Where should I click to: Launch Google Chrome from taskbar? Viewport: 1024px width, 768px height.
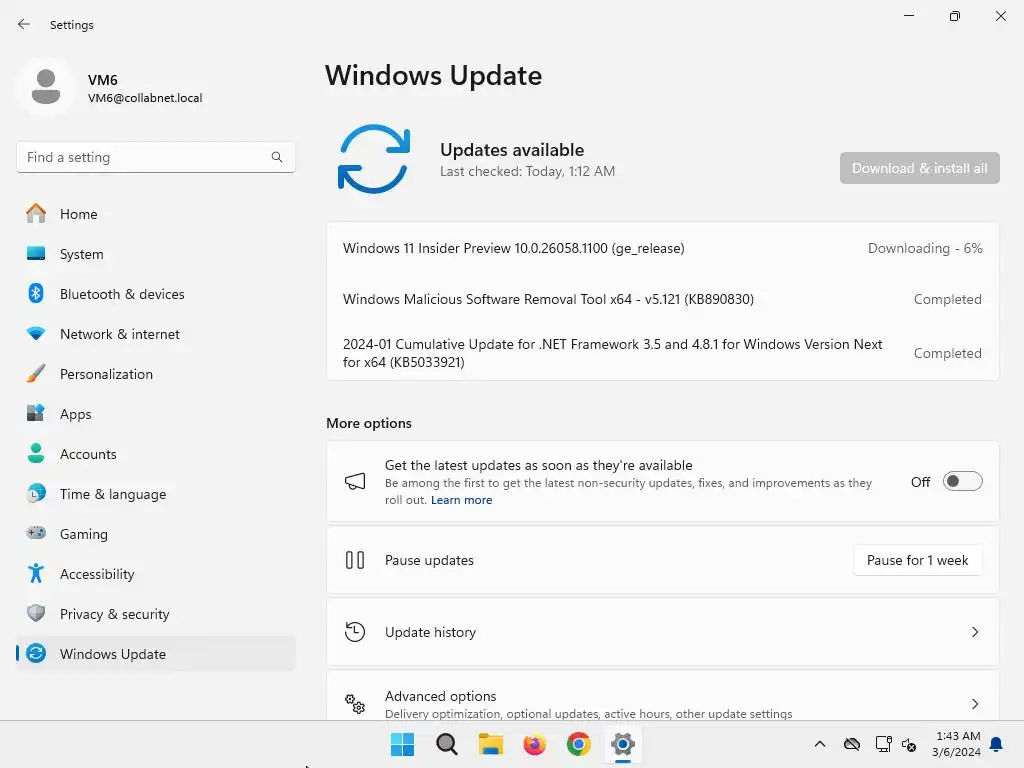pos(579,744)
